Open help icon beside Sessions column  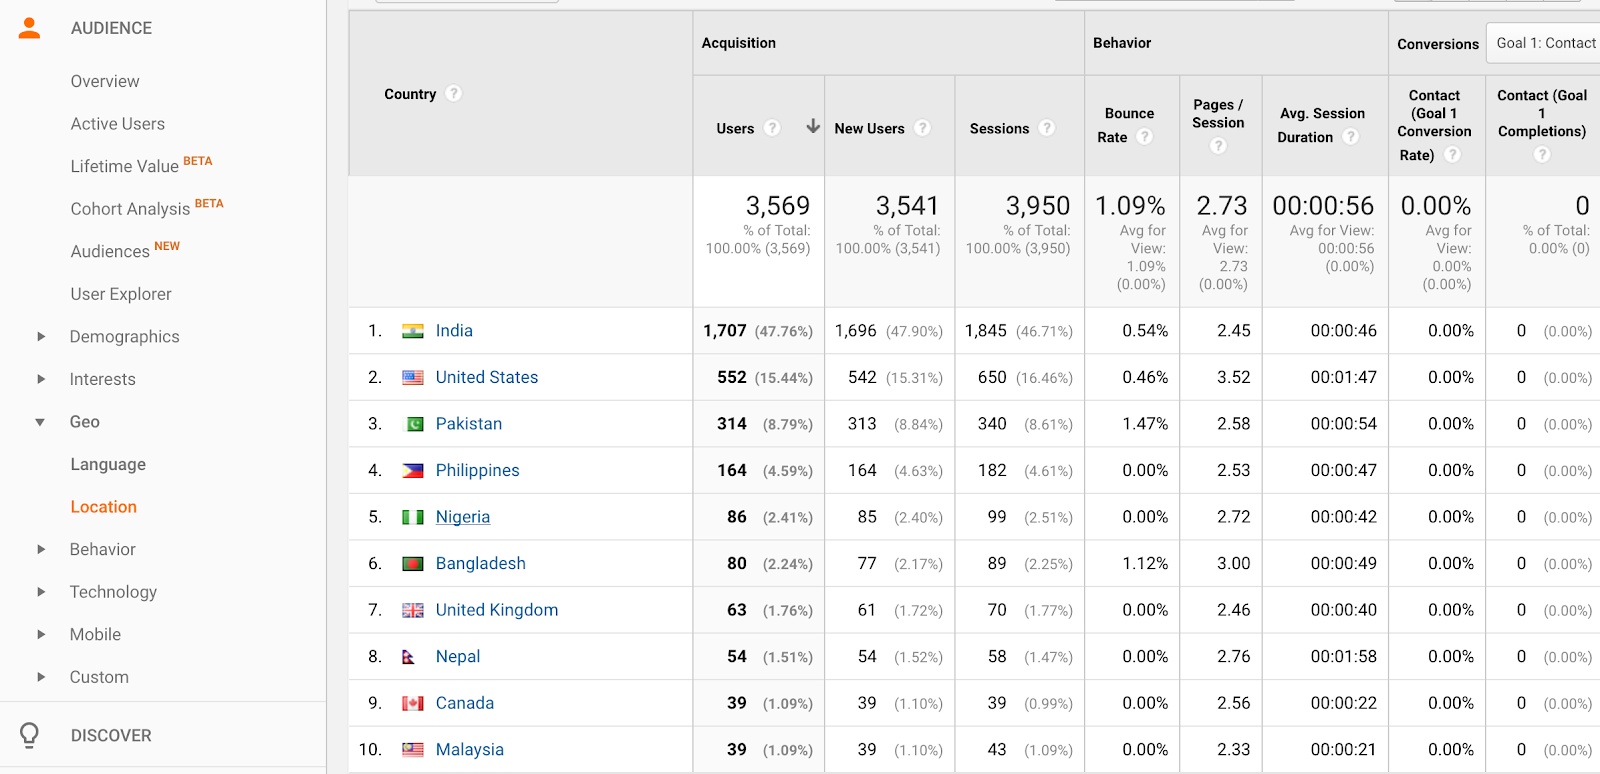tap(1047, 128)
